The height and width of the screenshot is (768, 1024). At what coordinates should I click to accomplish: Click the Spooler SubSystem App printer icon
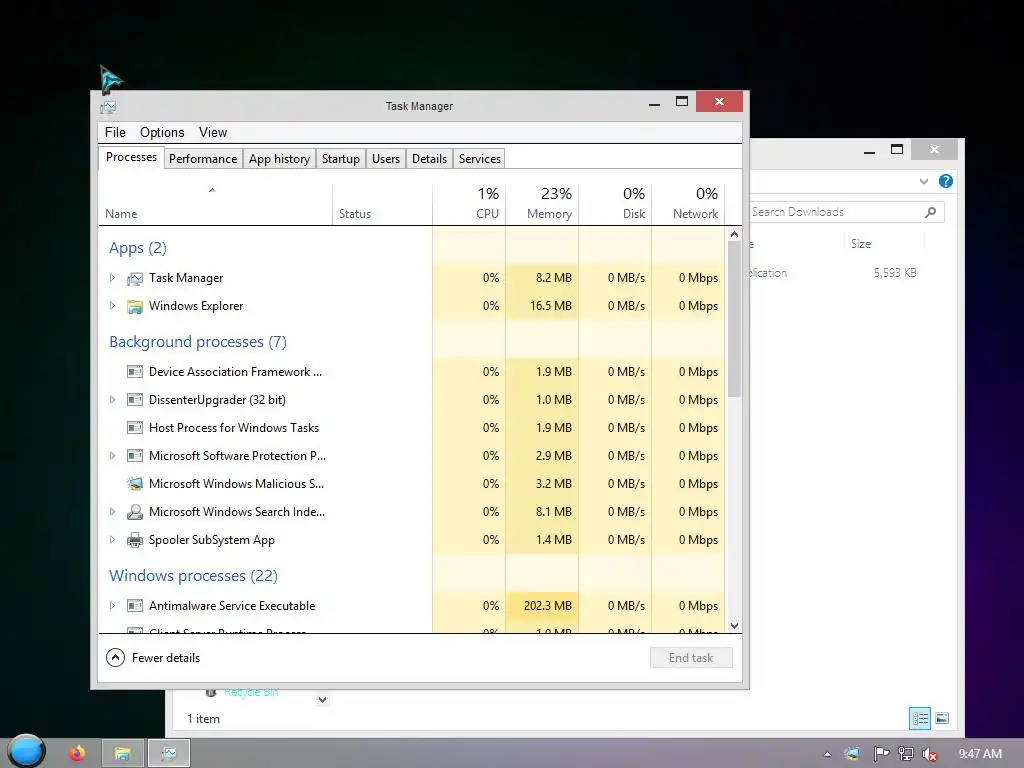point(135,540)
